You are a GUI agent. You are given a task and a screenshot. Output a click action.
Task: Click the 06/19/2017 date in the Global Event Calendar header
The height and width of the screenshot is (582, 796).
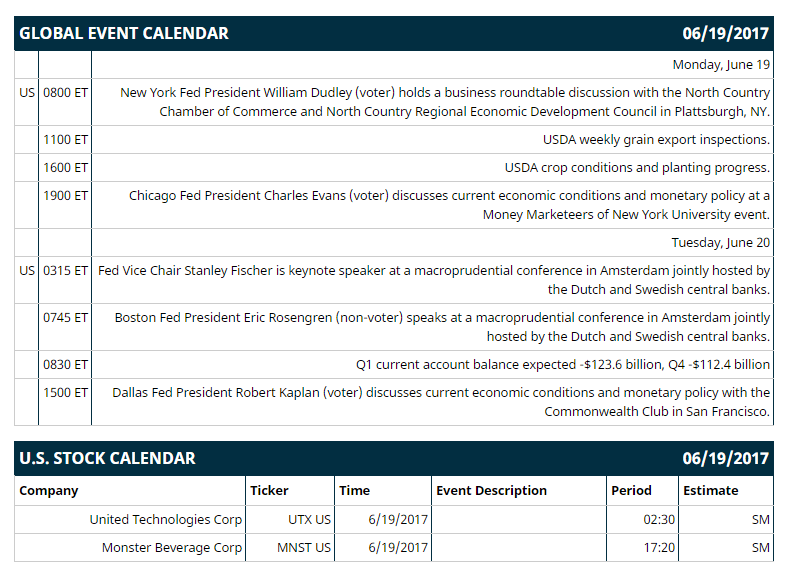pyautogui.click(x=725, y=34)
